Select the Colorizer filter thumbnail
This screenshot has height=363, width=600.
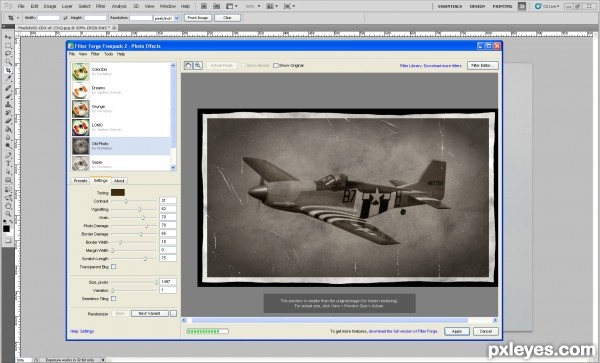[x=81, y=72]
